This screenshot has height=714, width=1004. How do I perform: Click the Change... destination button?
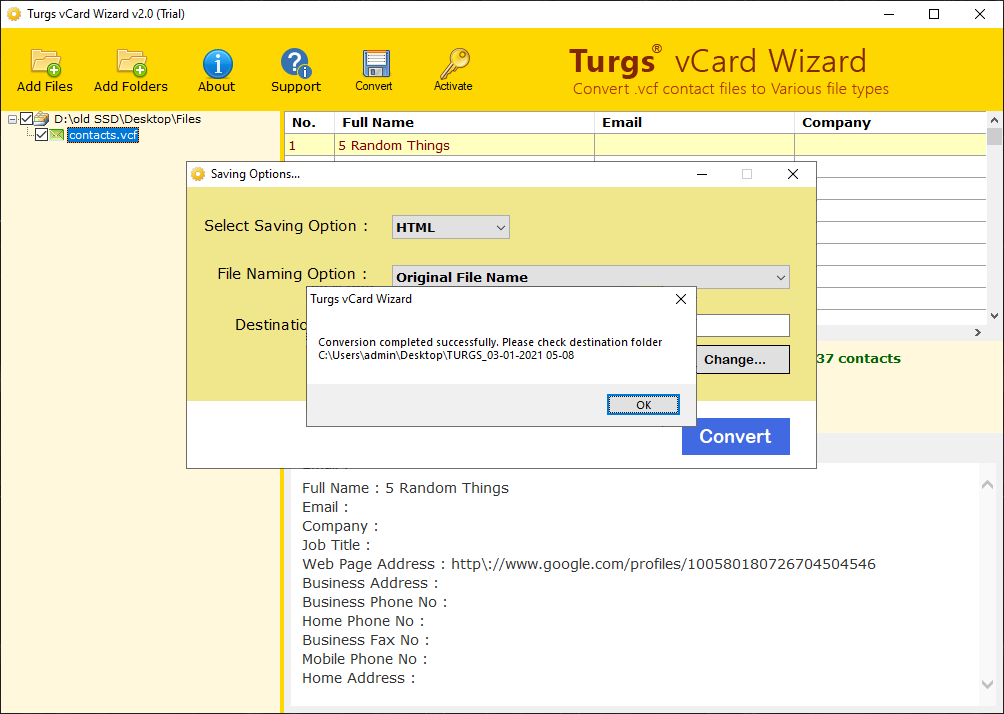point(742,360)
